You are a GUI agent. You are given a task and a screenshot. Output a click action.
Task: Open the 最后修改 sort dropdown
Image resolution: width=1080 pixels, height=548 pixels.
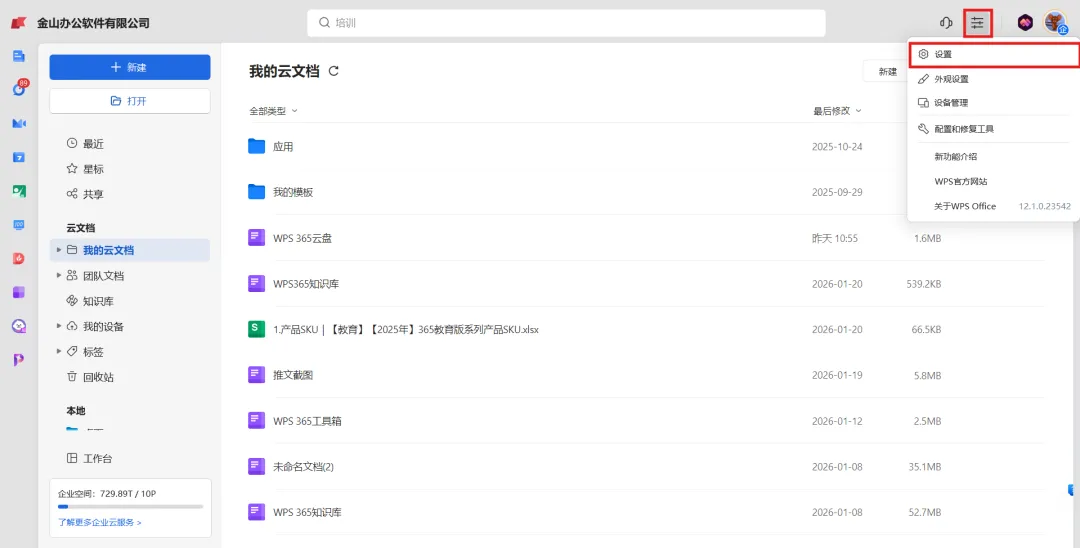(x=838, y=111)
